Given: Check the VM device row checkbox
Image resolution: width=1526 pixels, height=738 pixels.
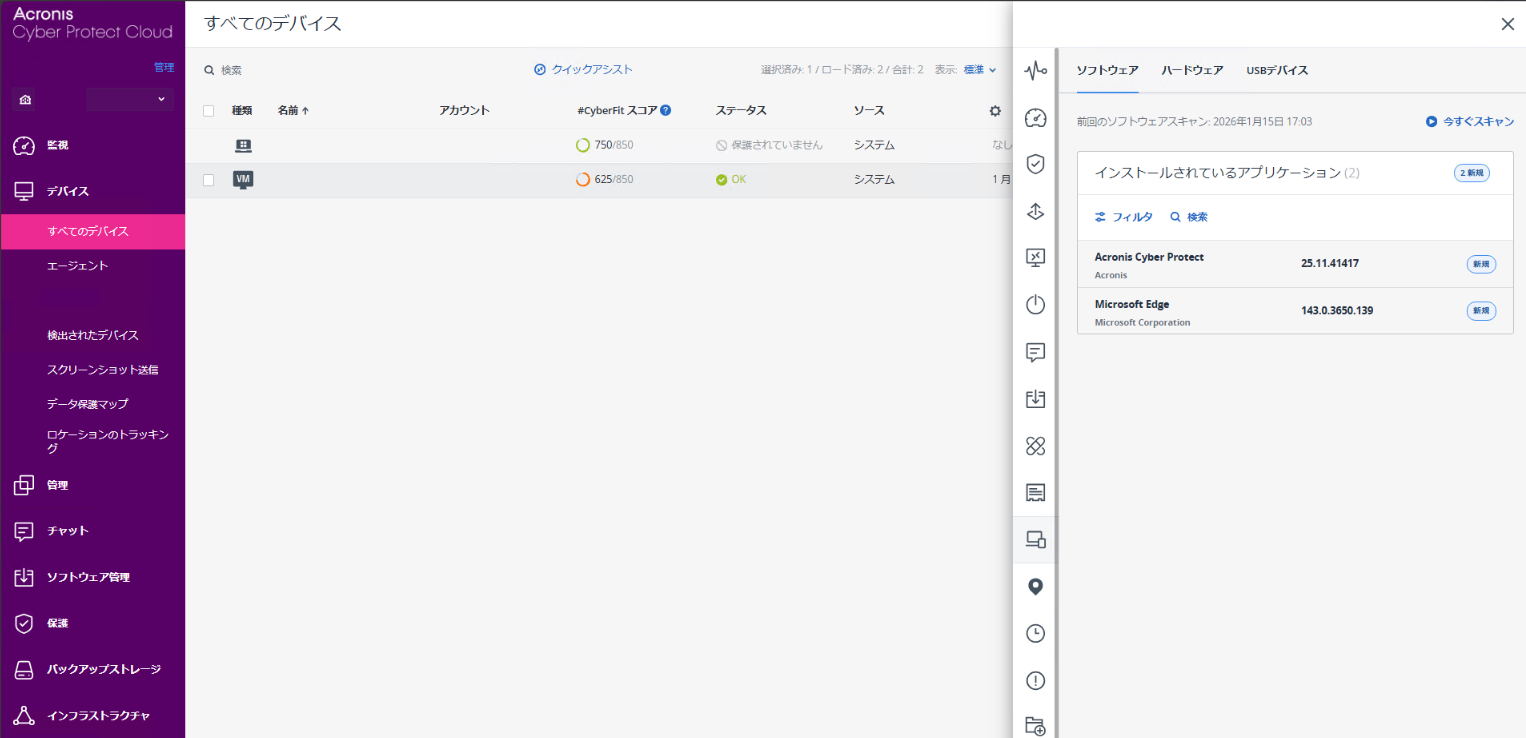Looking at the screenshot, I should point(209,180).
